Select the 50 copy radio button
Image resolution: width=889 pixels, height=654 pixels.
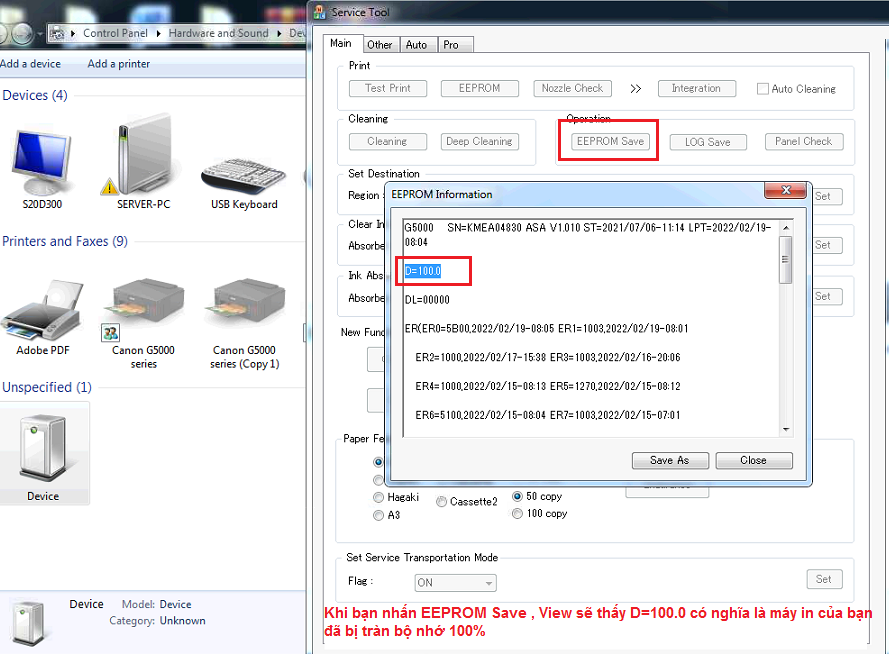(x=517, y=496)
